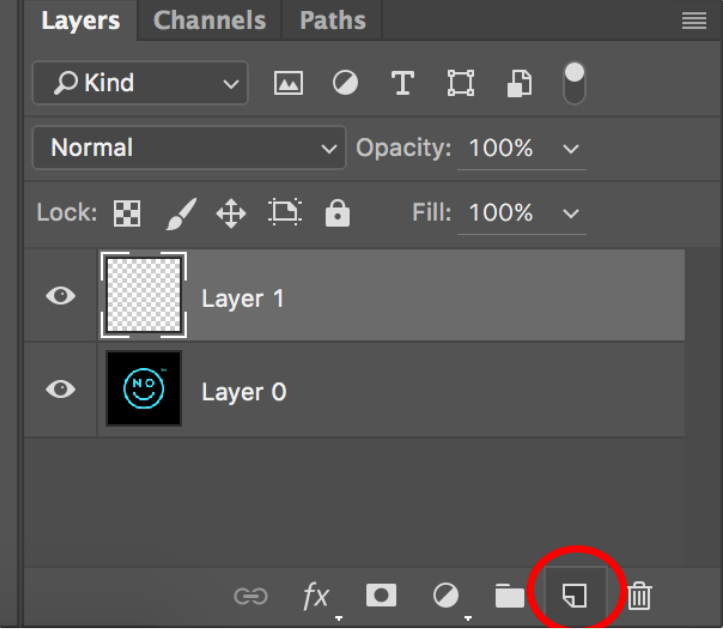Expand the Kind filter dropdown
Viewport: 723px width, 629px height.
point(139,83)
